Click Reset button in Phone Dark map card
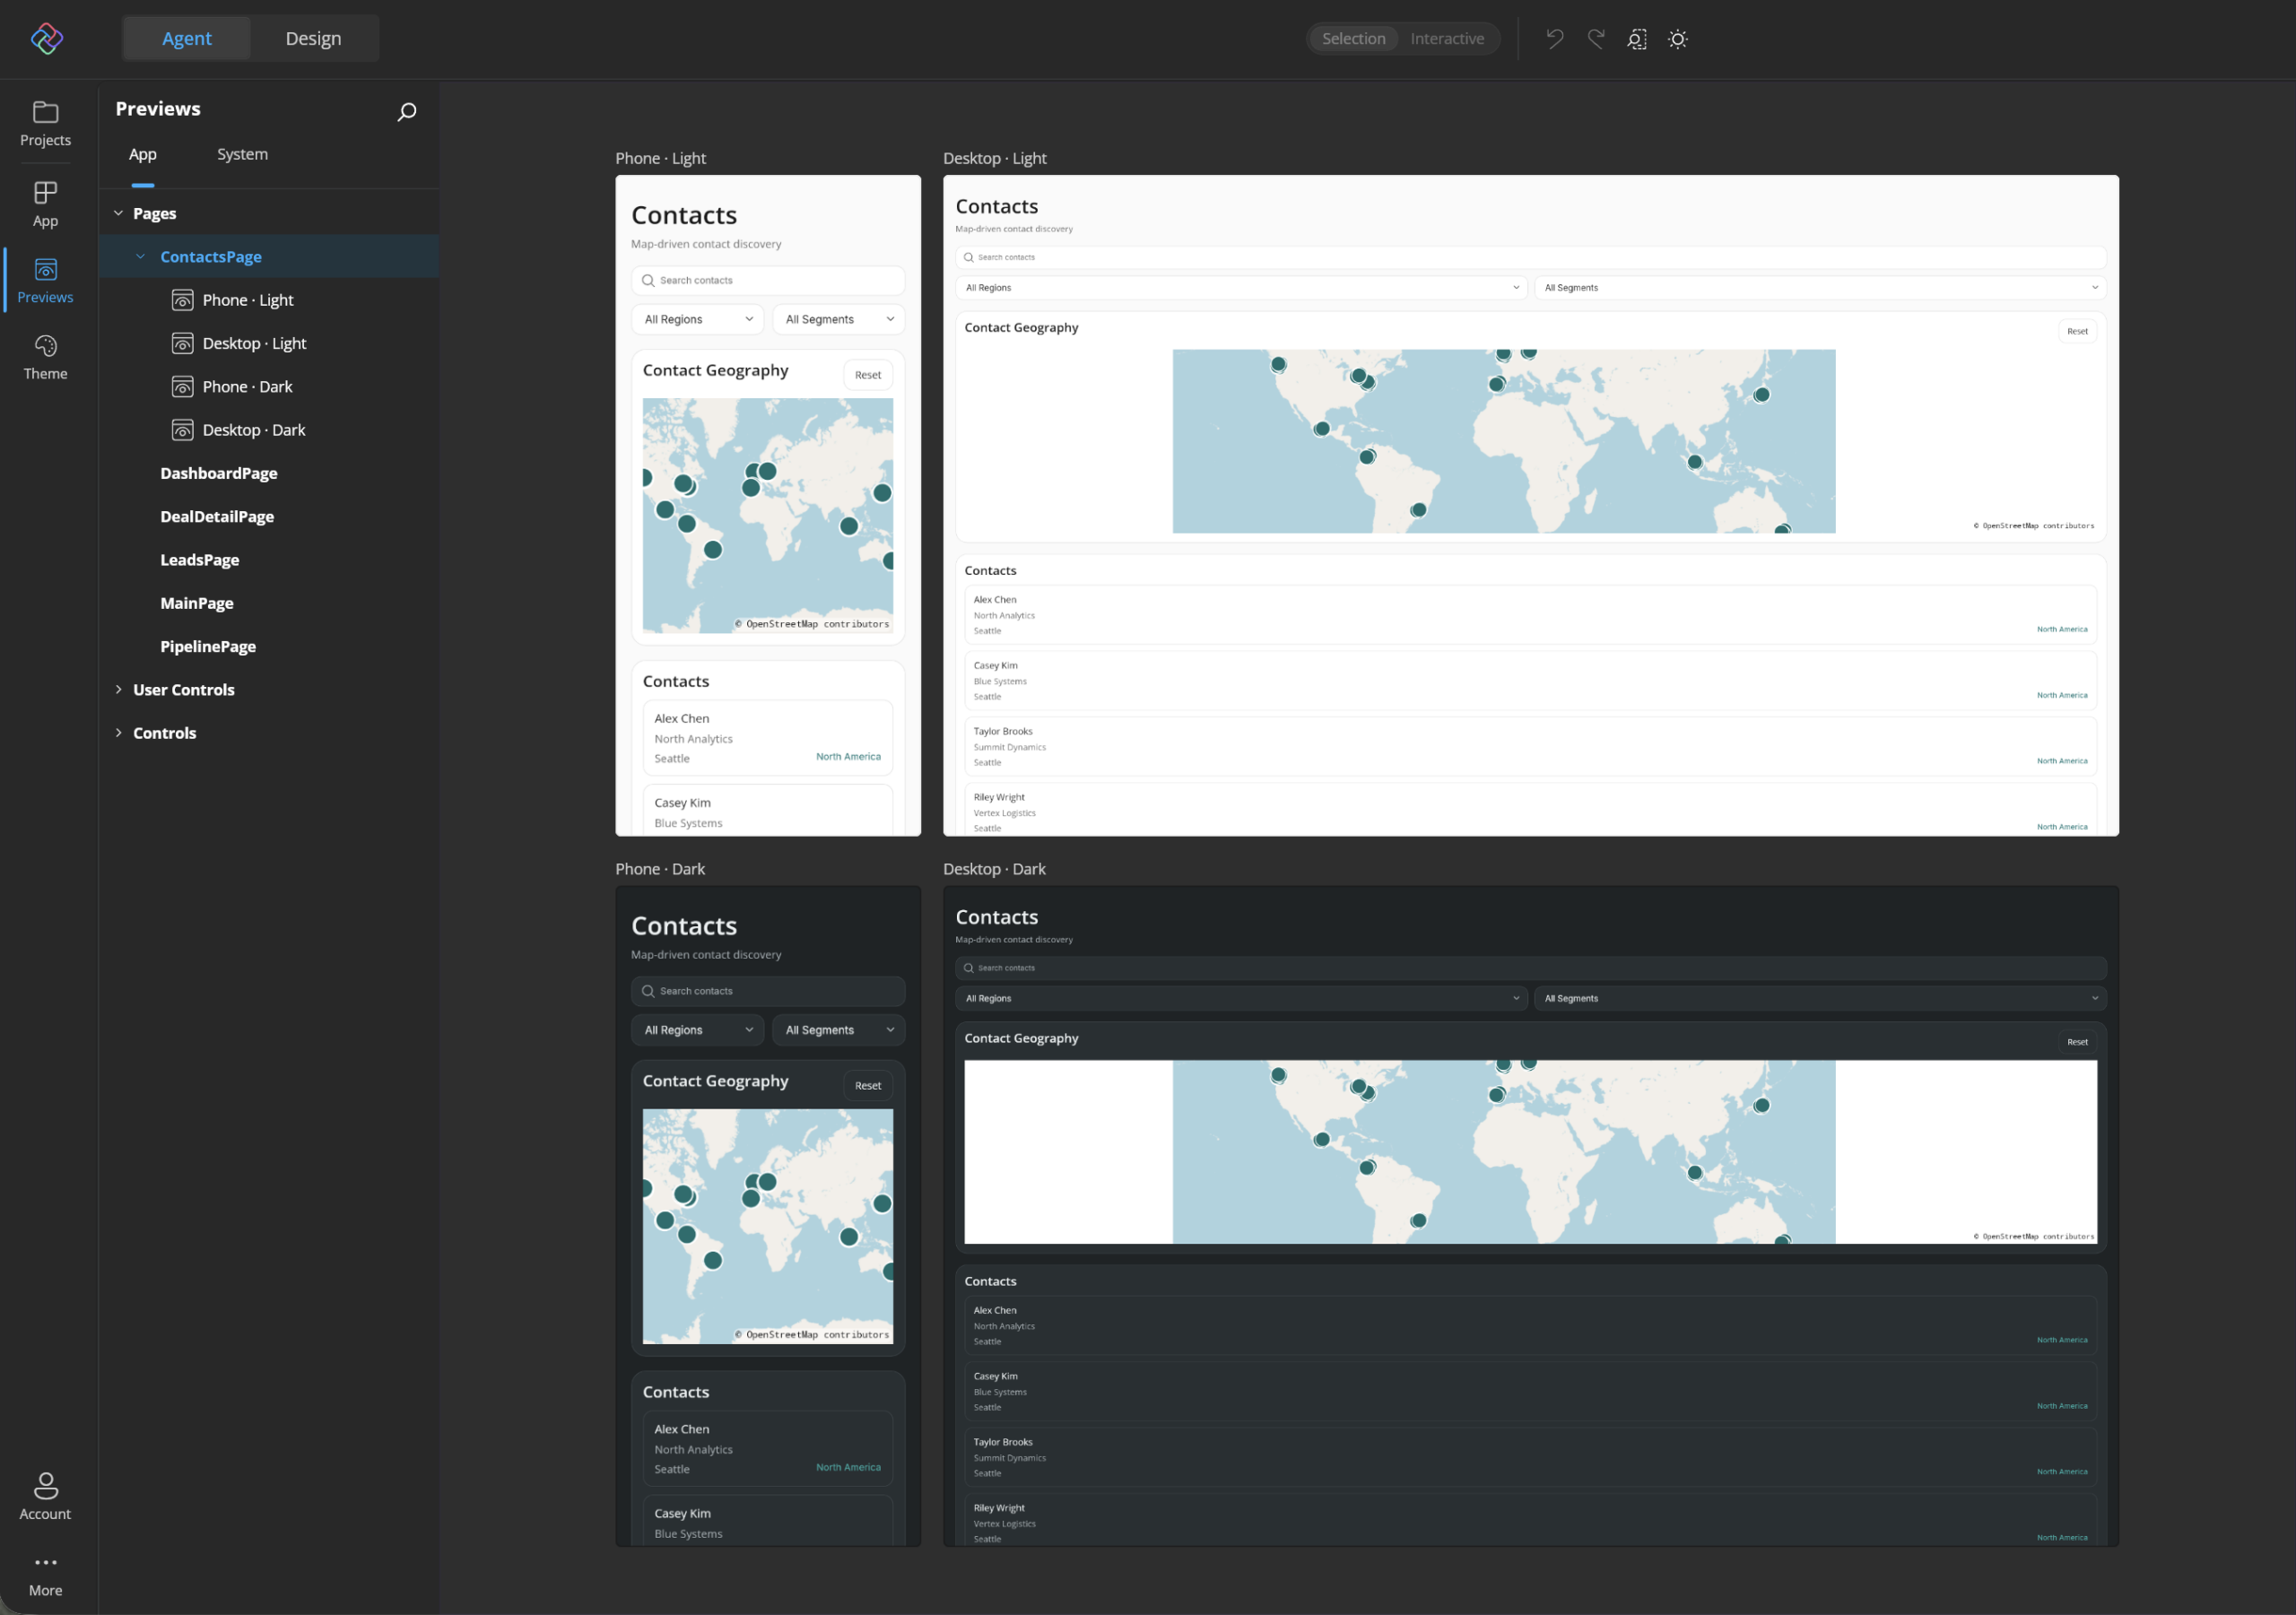Viewport: 2296px width, 1615px height. pos(867,1086)
